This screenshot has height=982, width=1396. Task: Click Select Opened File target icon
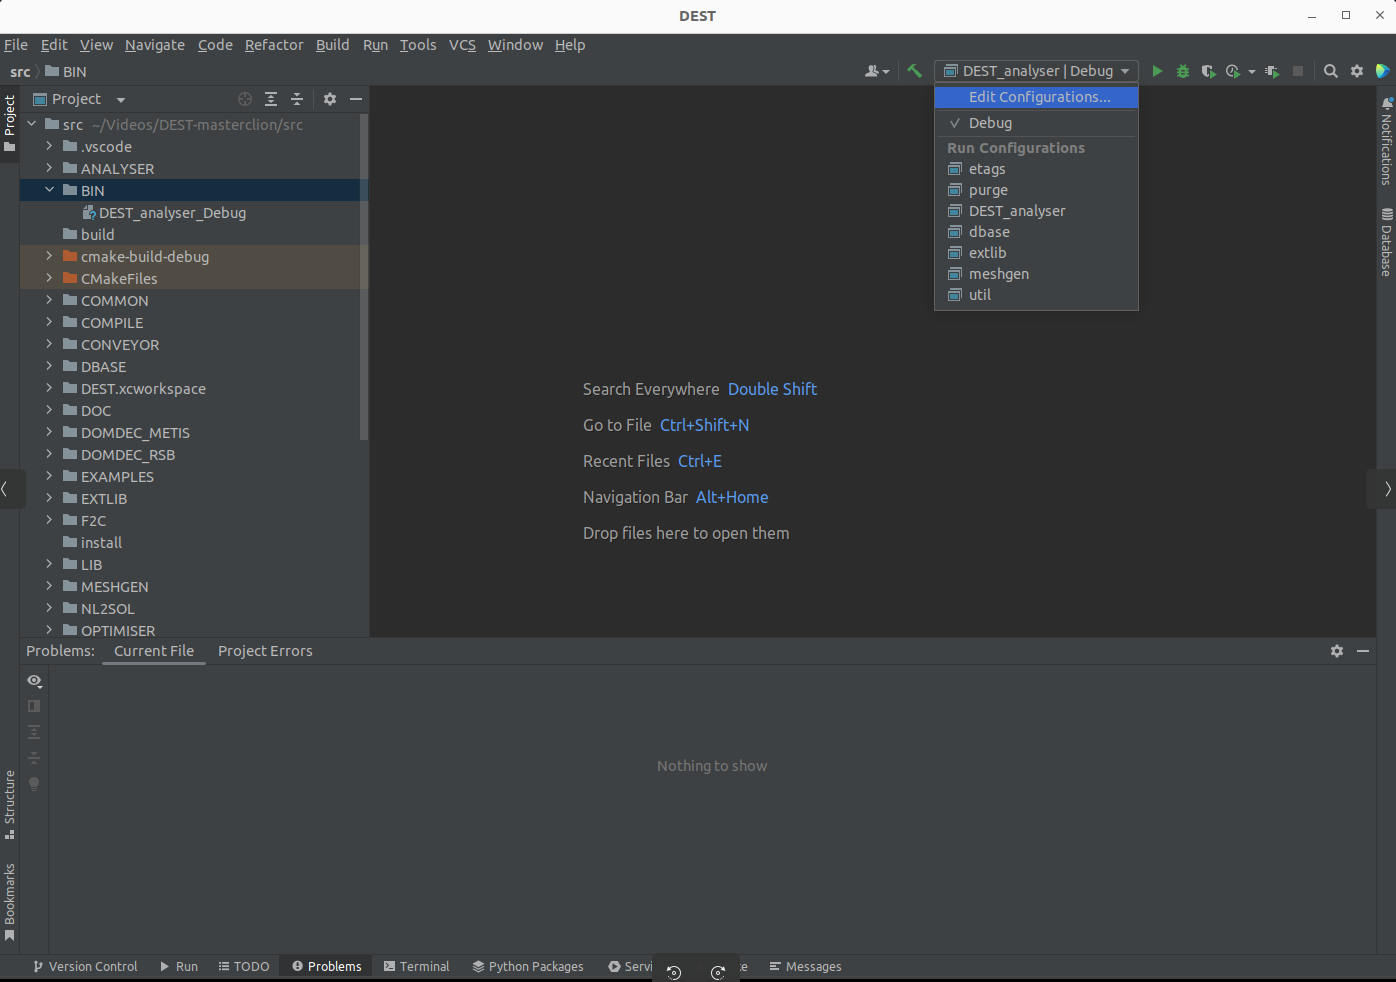(x=245, y=99)
